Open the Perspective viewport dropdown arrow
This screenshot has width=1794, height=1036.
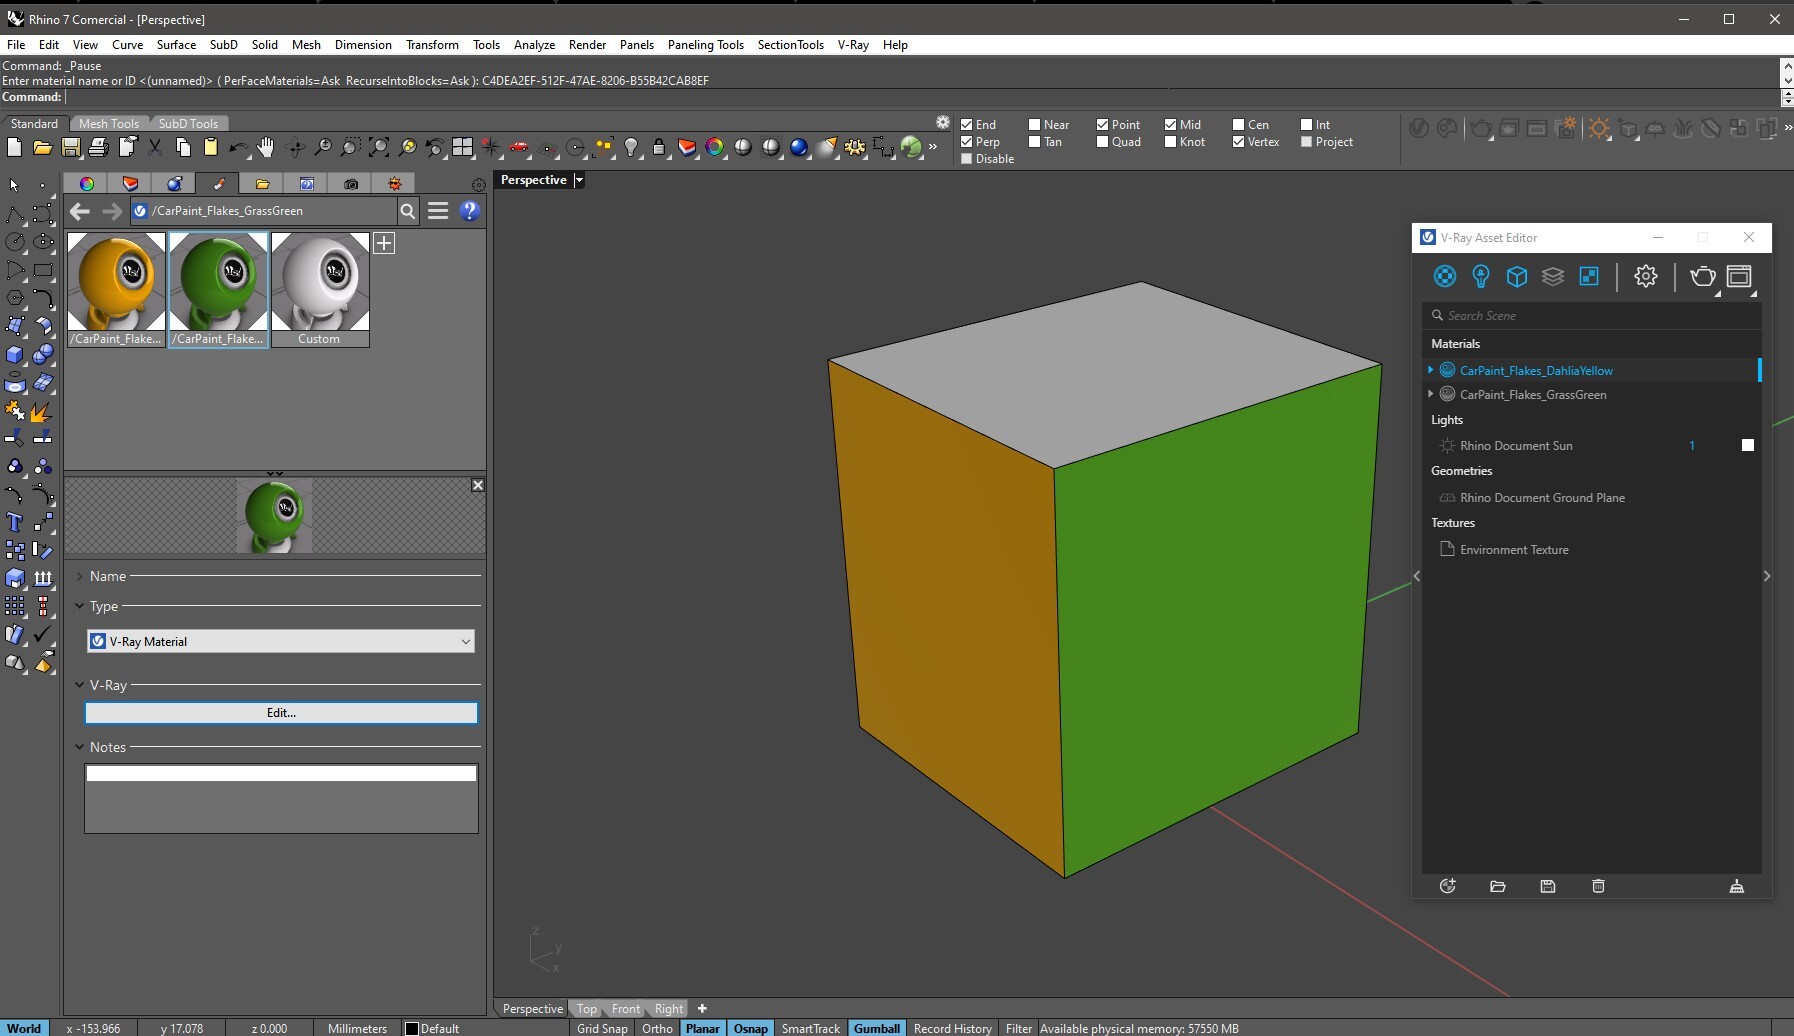[578, 180]
